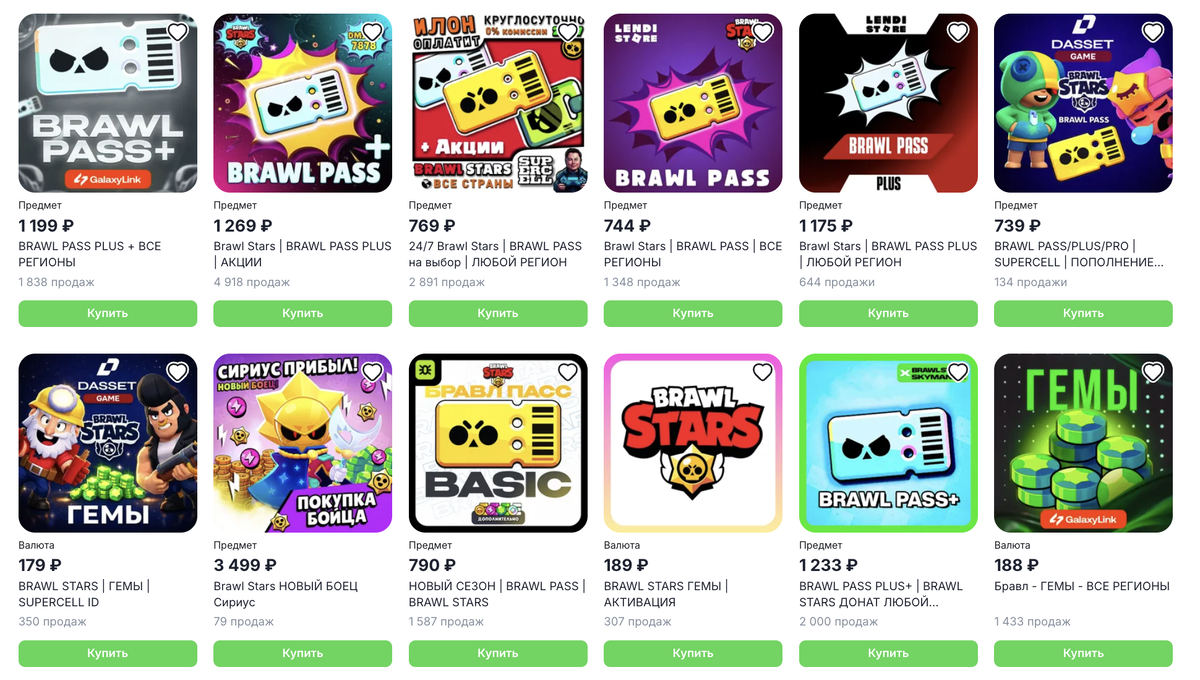Buy the 189 ₽ BRAWL STARS ГЕМЫ АКТИВАЦИЯ
The height and width of the screenshot is (680, 1200).
[x=693, y=653]
